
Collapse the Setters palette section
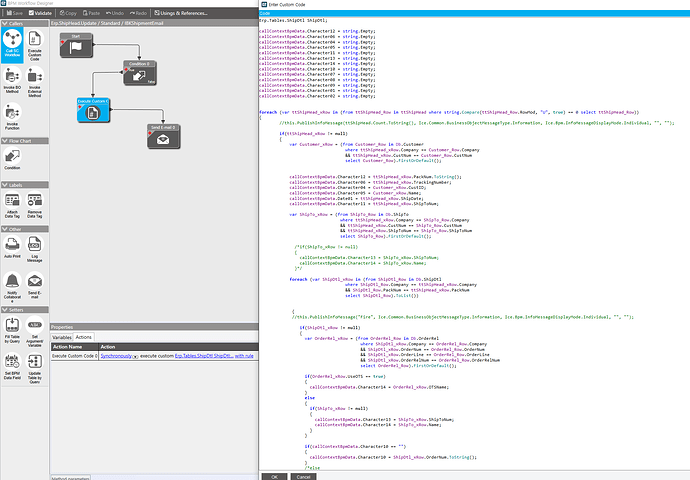point(5,310)
